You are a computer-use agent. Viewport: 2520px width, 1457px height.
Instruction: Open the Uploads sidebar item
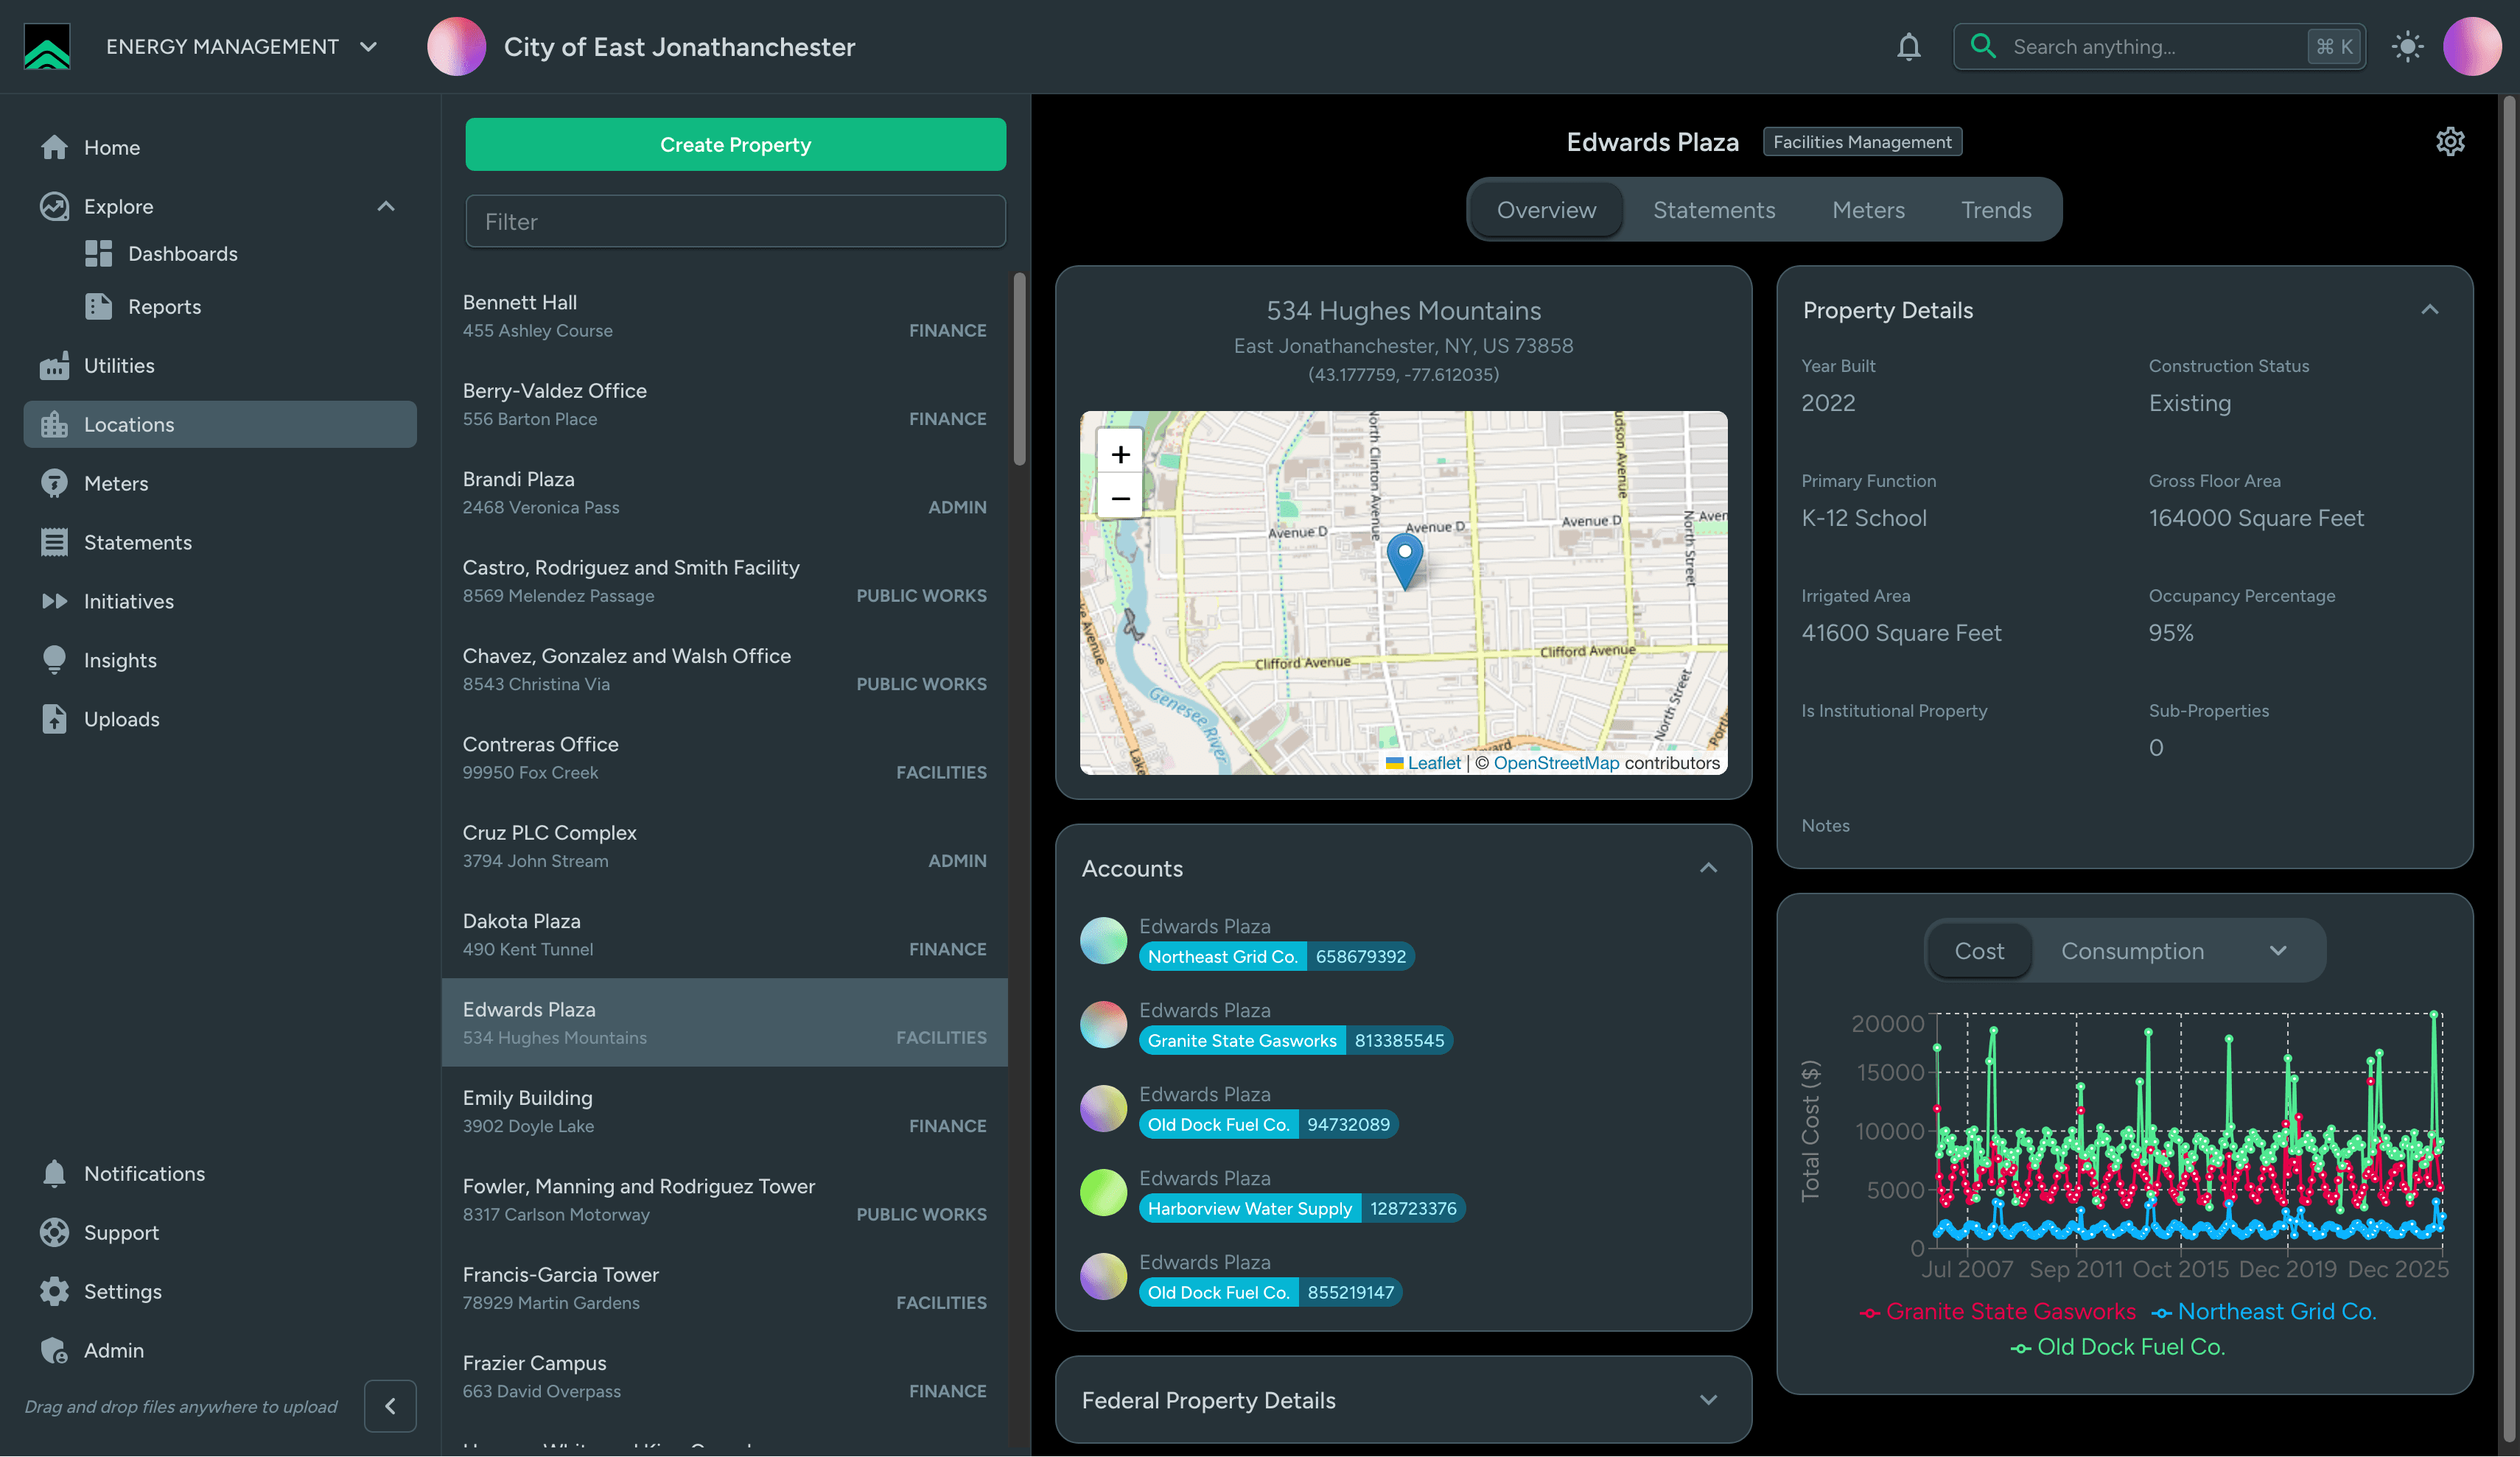click(121, 720)
